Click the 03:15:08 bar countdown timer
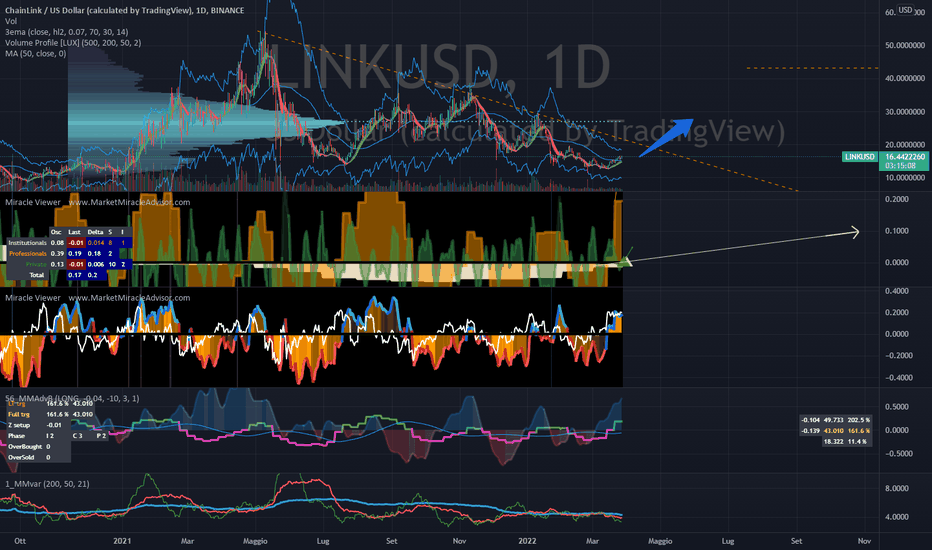 tap(900, 166)
